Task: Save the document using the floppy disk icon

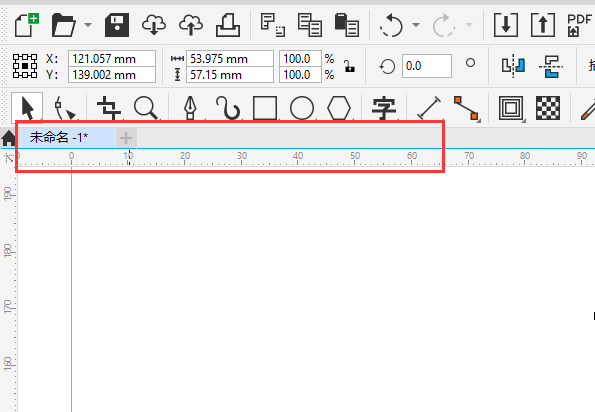Action: pyautogui.click(x=116, y=25)
